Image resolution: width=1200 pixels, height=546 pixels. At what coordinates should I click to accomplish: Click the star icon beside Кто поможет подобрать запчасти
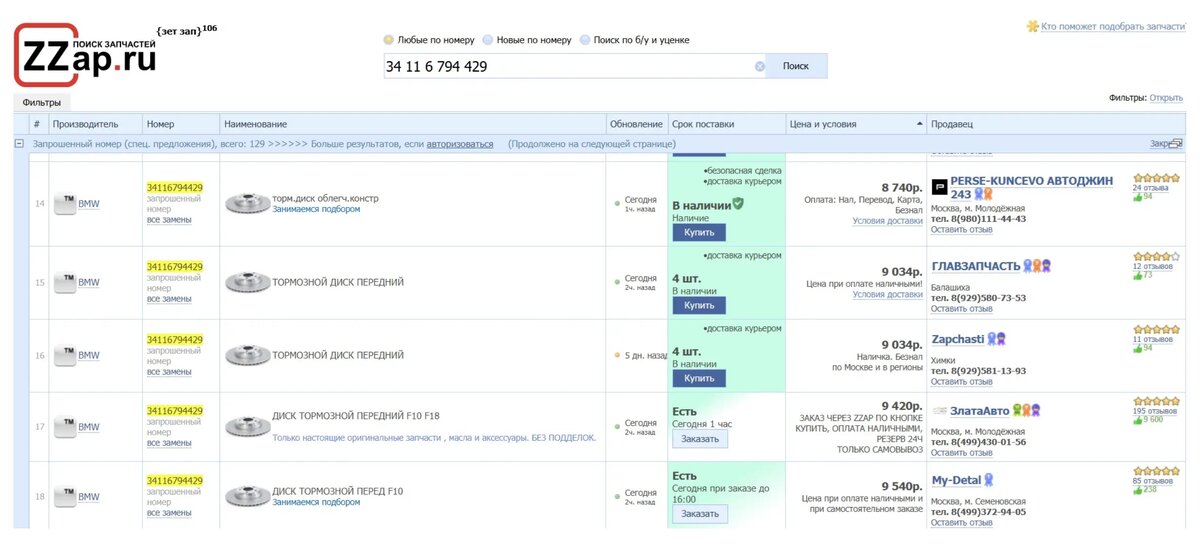[x=1033, y=26]
